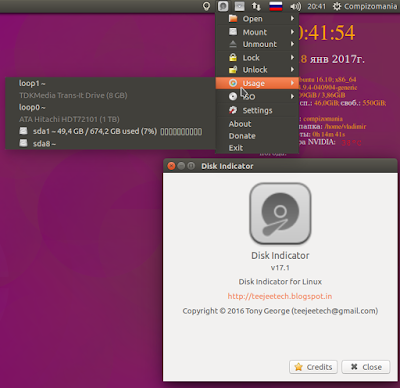
Task: Click the disc icon beside ISO
Action: [233, 96]
